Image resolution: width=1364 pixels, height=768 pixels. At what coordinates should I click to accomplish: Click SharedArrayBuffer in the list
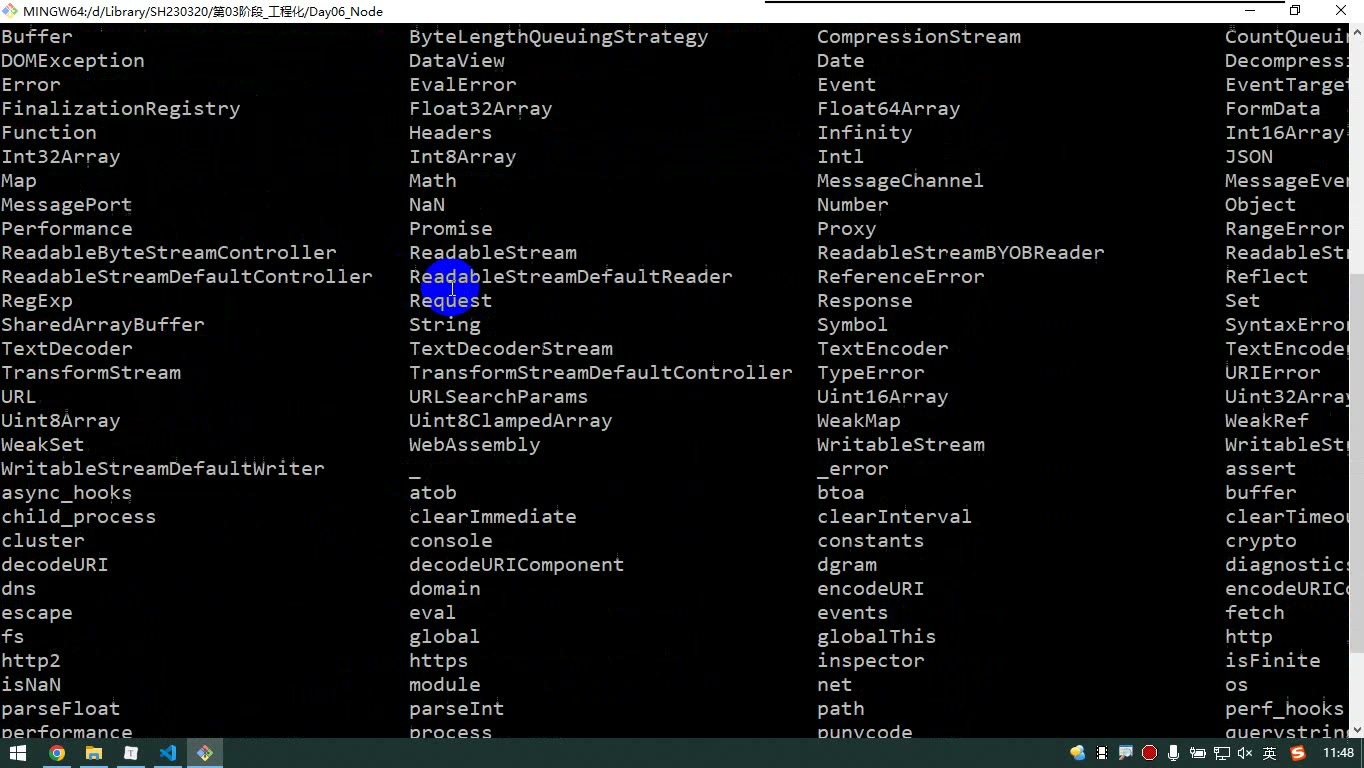pos(103,325)
